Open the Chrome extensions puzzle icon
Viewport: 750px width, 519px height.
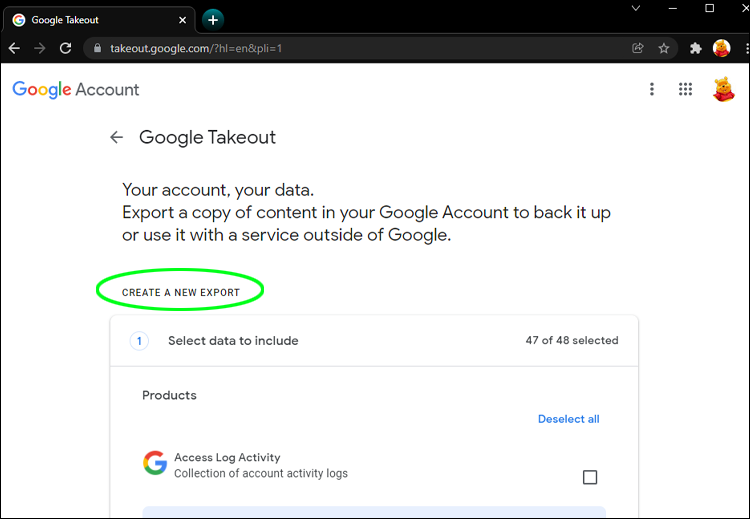(696, 48)
